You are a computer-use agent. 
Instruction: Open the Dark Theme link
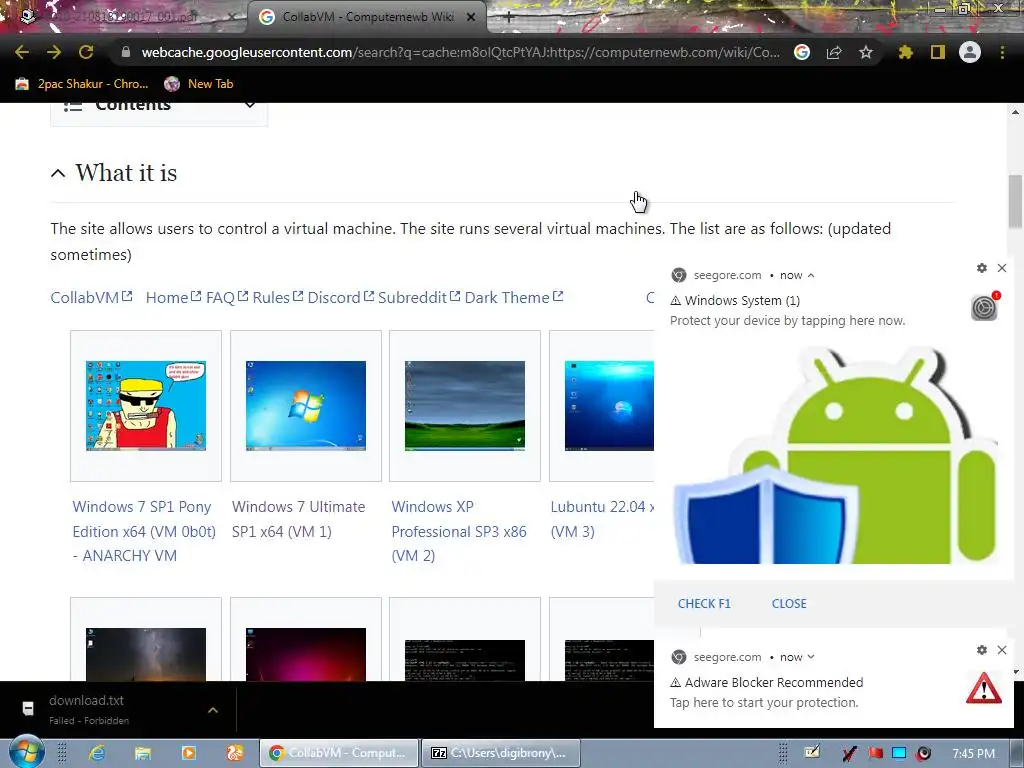513,298
